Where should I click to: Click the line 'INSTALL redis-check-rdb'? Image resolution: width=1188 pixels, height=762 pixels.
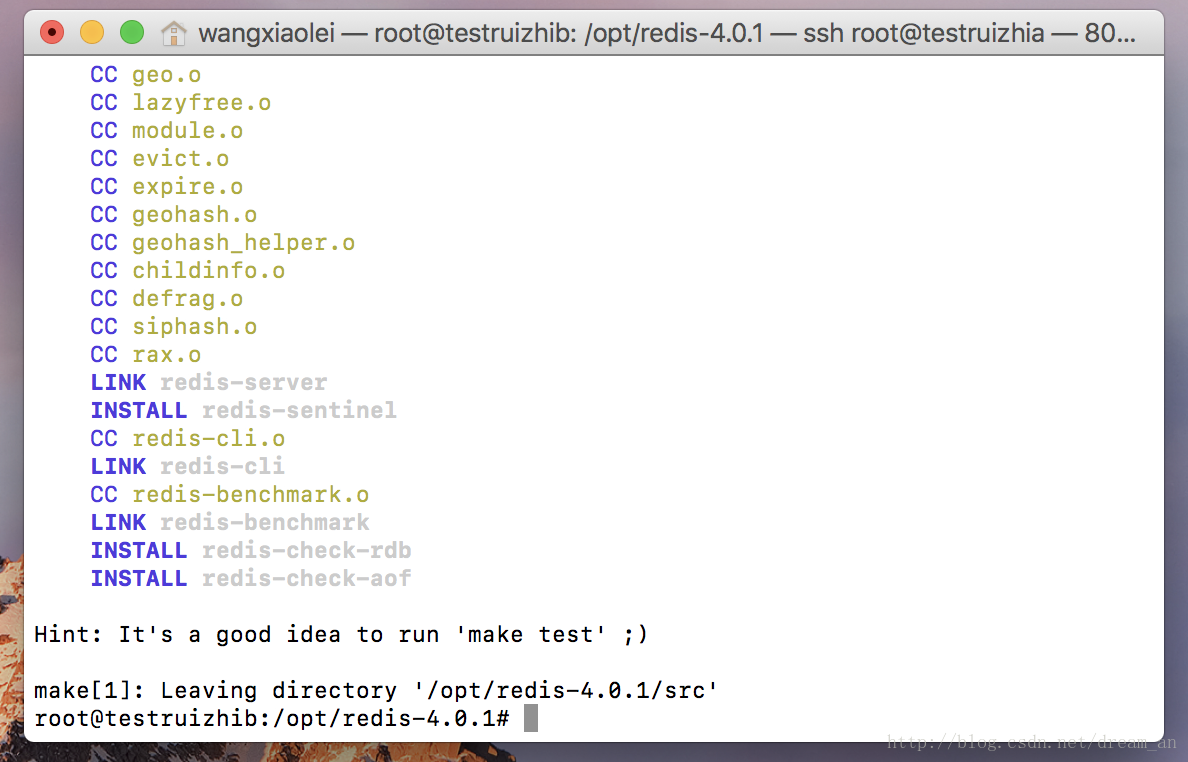[251, 551]
